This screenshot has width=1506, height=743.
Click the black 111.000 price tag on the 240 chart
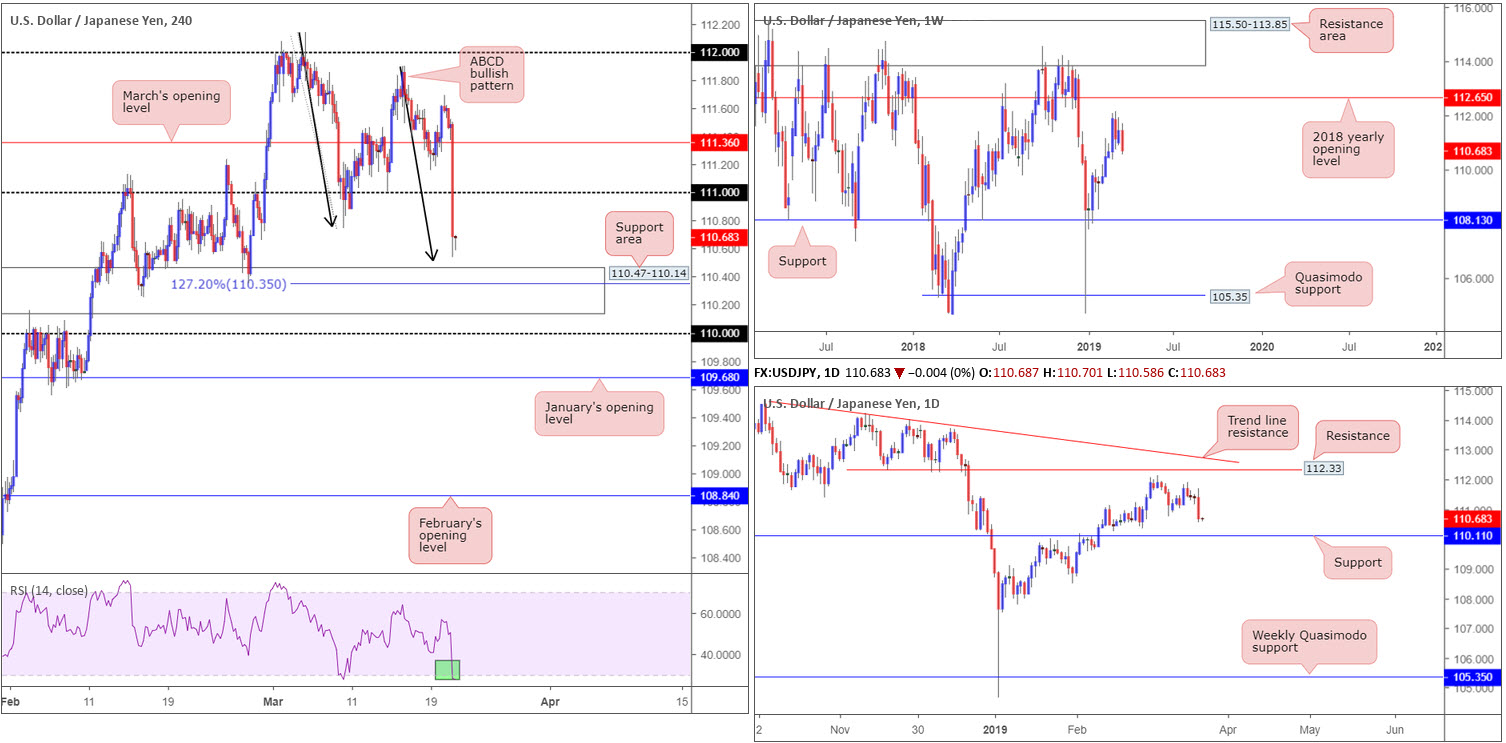tap(720, 192)
